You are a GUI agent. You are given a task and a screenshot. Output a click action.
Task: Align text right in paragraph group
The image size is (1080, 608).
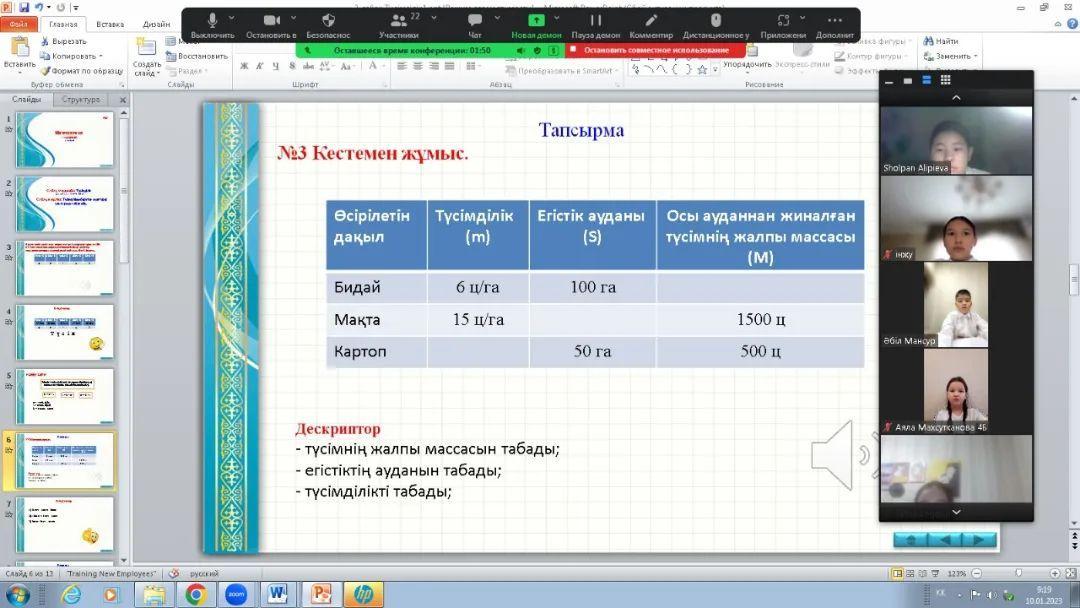pos(434,66)
